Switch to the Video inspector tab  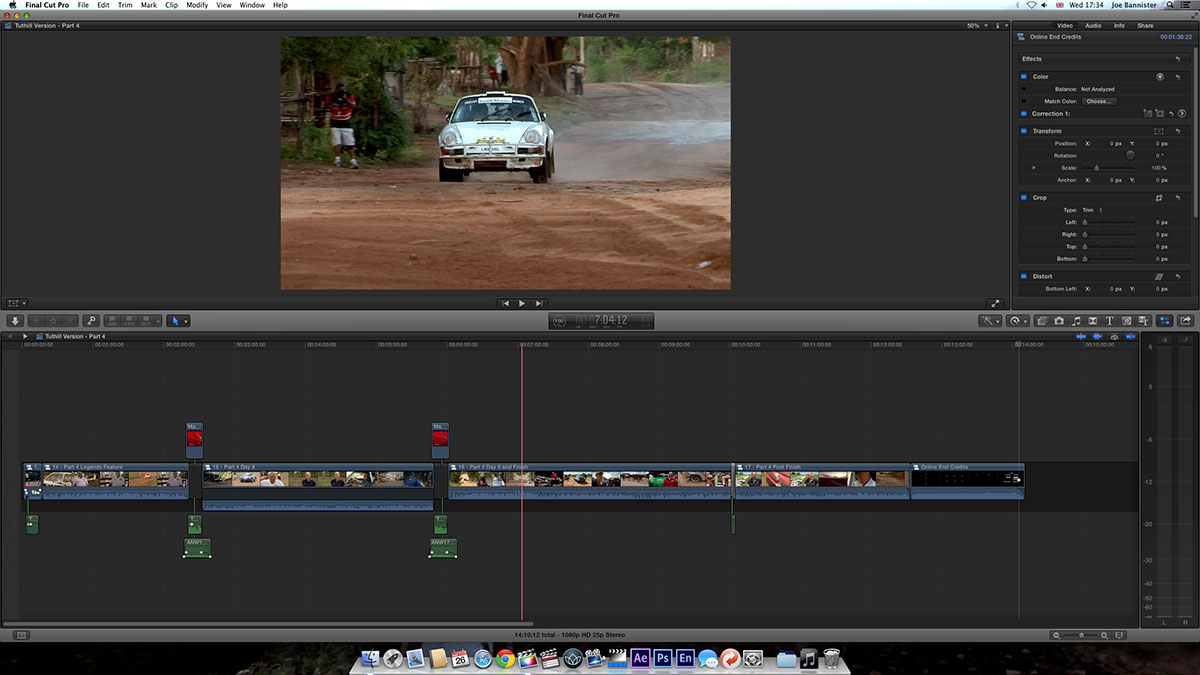1065,25
